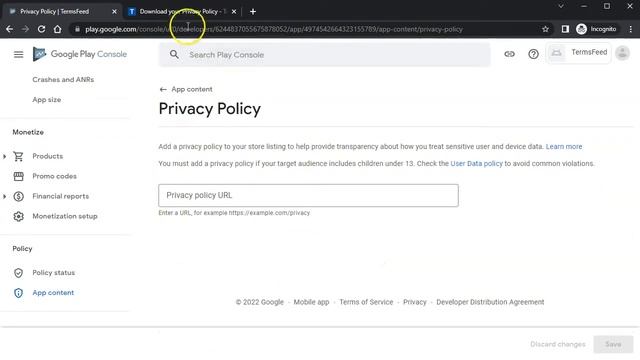Open Privacy footer link
Image resolution: width=640 pixels, height=360 pixels.
click(415, 302)
